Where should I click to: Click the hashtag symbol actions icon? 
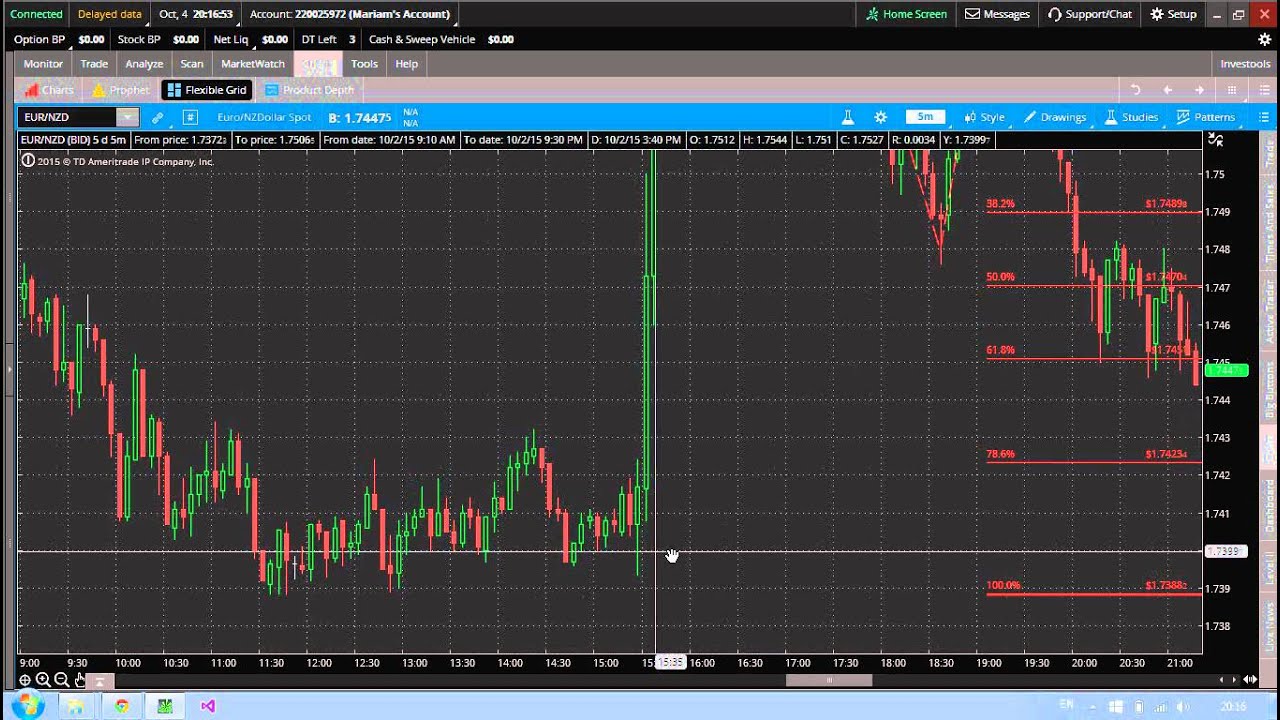(x=190, y=118)
